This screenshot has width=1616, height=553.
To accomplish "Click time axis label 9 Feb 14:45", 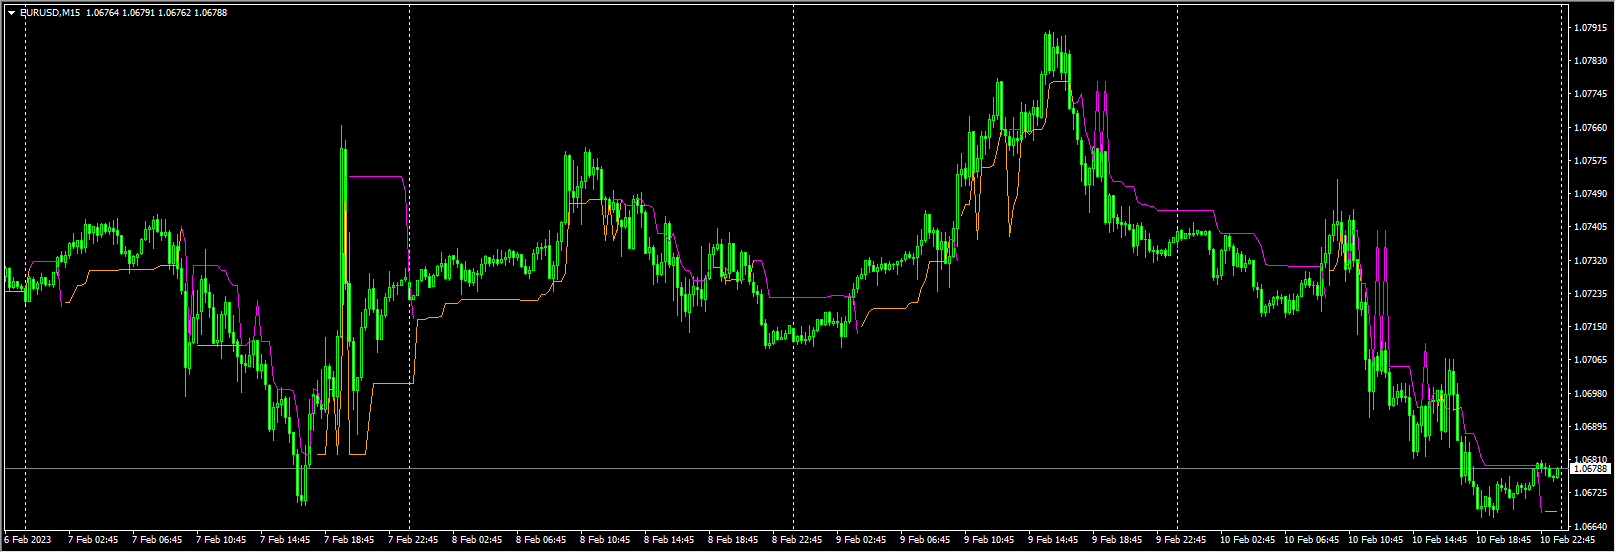I will (x=1053, y=540).
